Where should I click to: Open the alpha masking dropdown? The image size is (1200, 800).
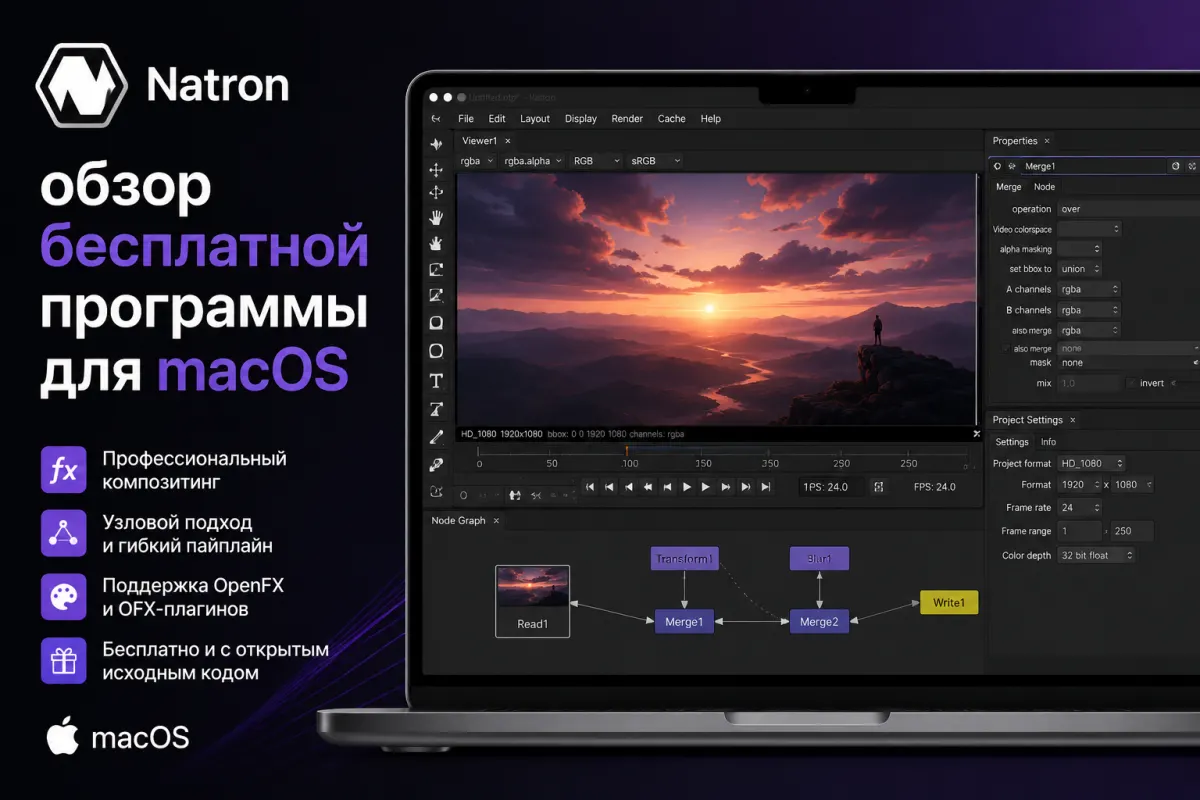coord(1079,249)
